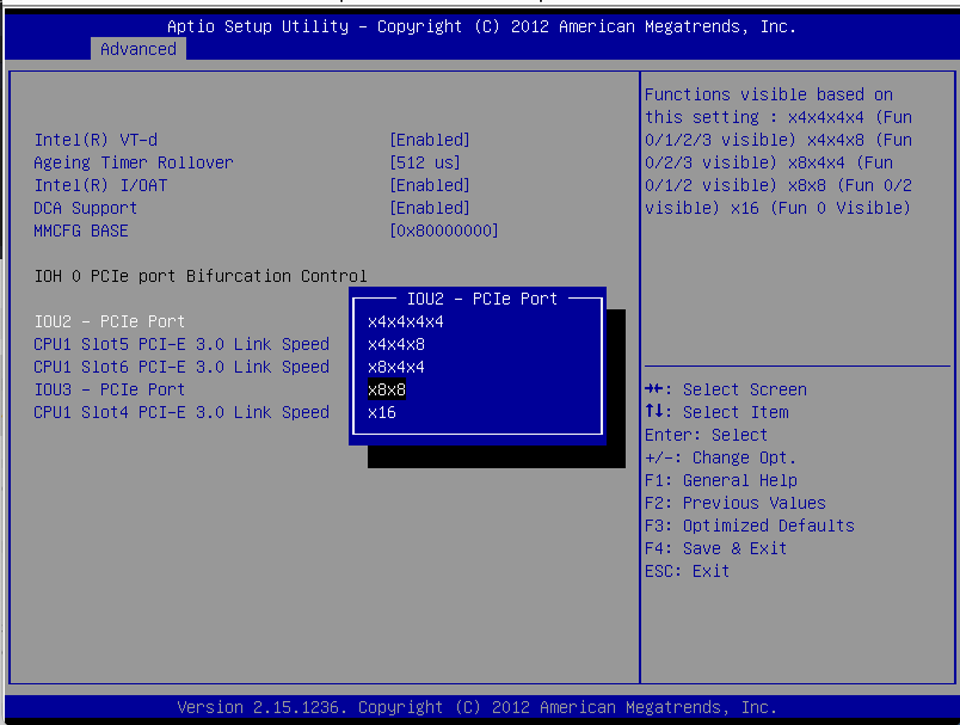Click the Intel(R) VT-d setting label
The height and width of the screenshot is (725, 960).
coord(96,140)
